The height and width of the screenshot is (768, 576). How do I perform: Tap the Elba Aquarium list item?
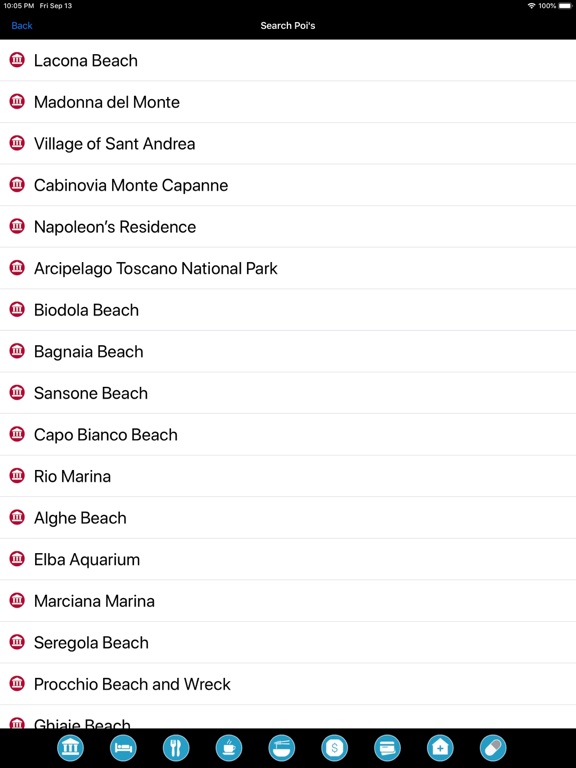coord(288,559)
